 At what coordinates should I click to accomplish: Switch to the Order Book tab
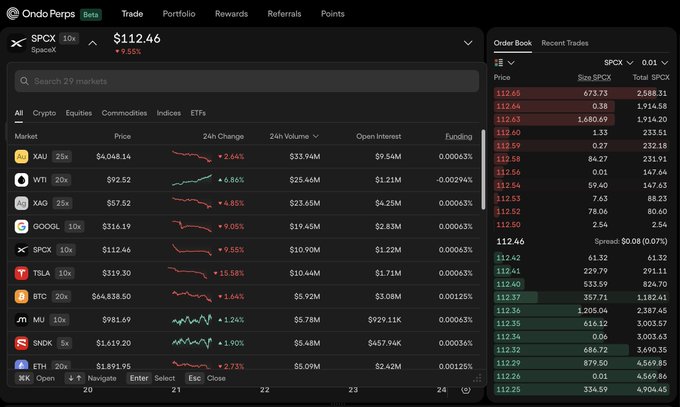pyautogui.click(x=513, y=43)
